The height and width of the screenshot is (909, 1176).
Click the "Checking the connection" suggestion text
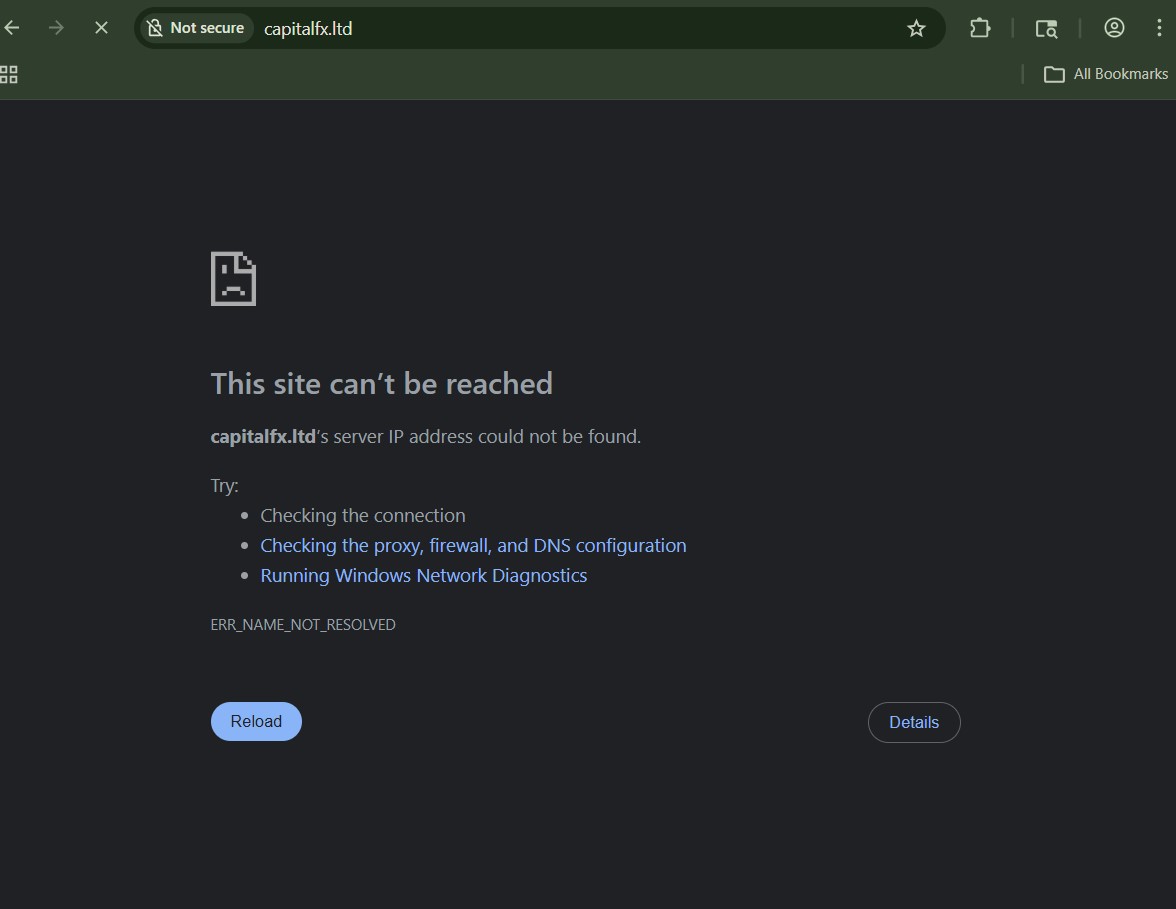pyautogui.click(x=363, y=515)
